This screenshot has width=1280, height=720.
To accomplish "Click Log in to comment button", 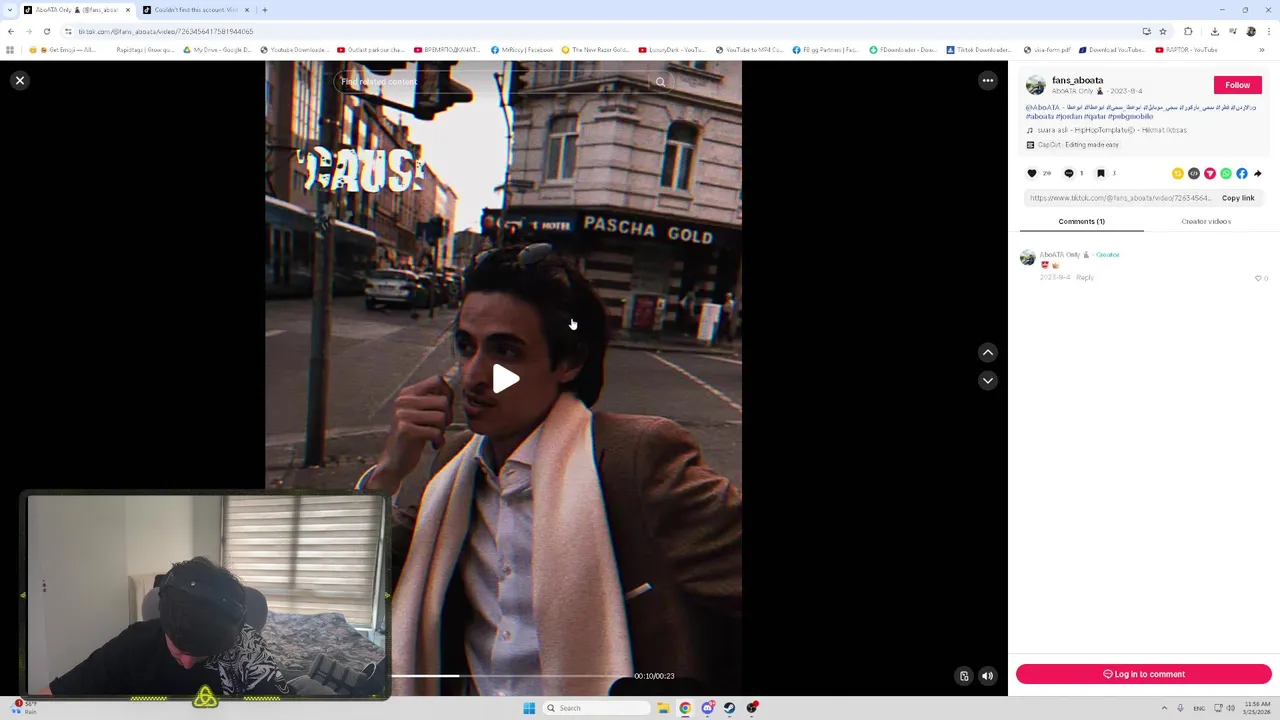I will [x=1144, y=674].
